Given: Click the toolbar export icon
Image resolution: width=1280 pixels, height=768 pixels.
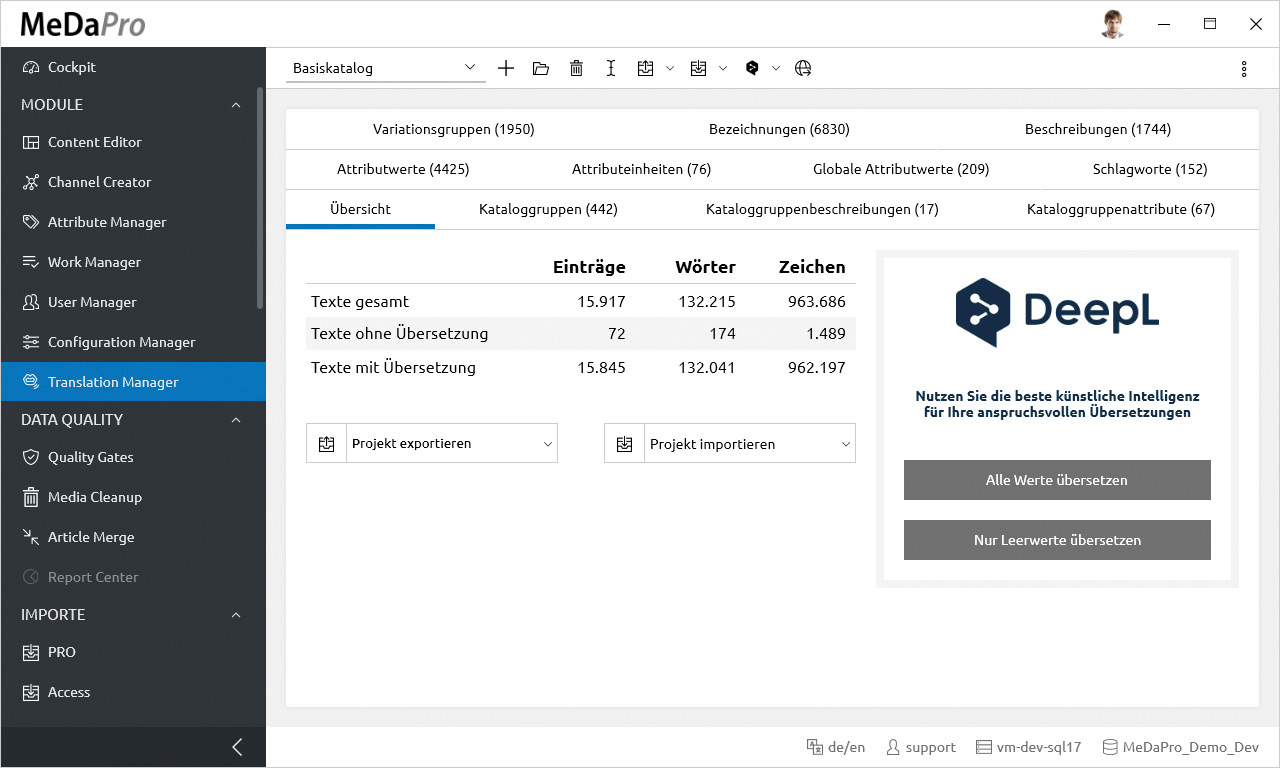Looking at the screenshot, I should [x=646, y=68].
